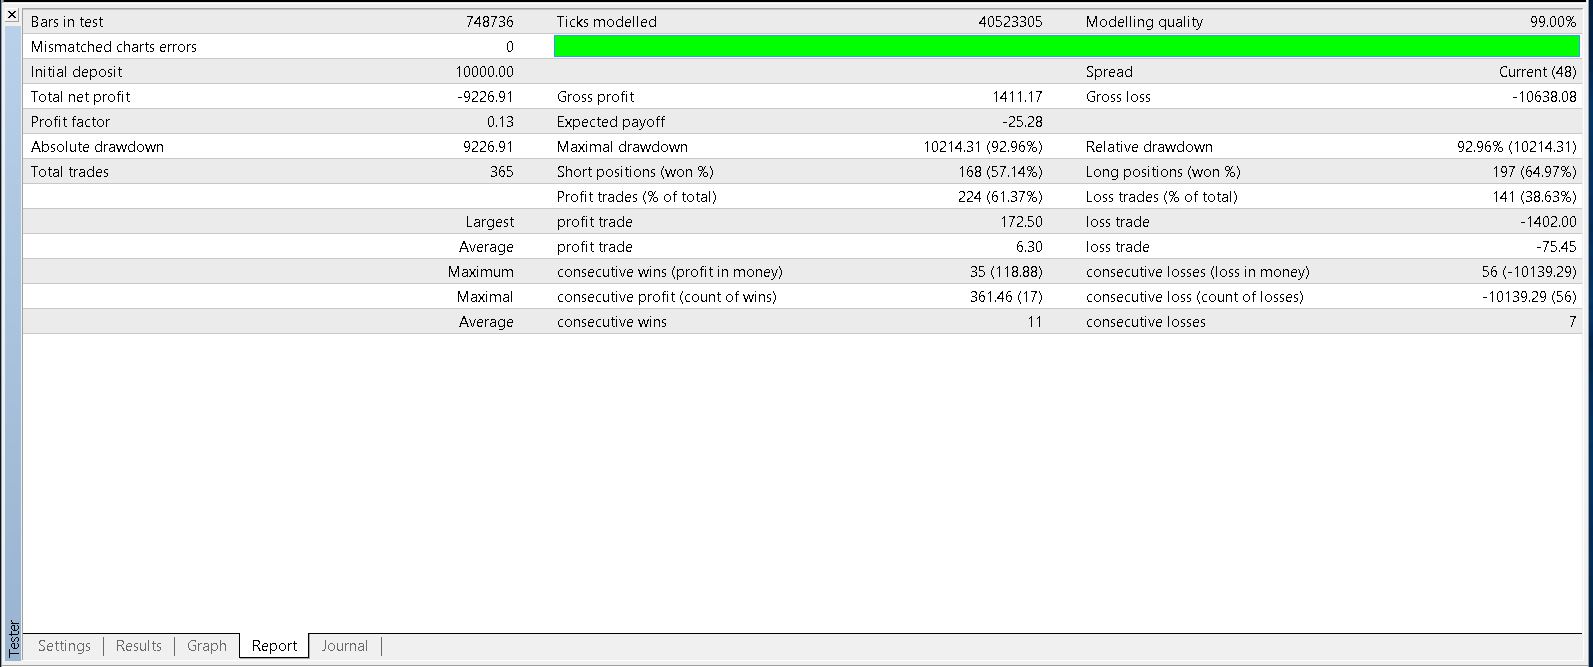Image resolution: width=1593 pixels, height=667 pixels.
Task: Click the green modelling quality progress bar
Action: coord(1067,46)
